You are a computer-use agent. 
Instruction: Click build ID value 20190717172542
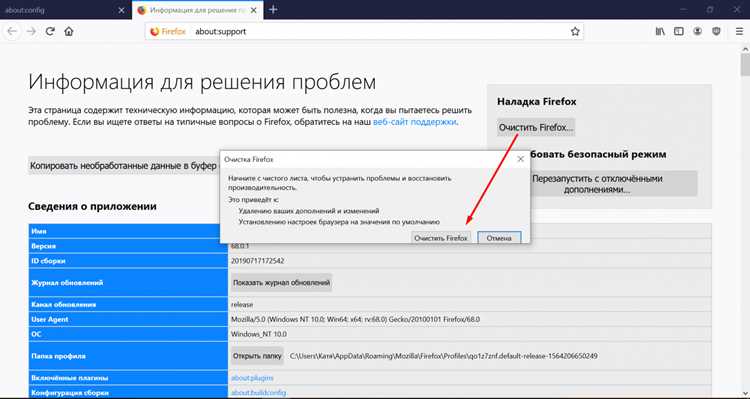(257, 261)
